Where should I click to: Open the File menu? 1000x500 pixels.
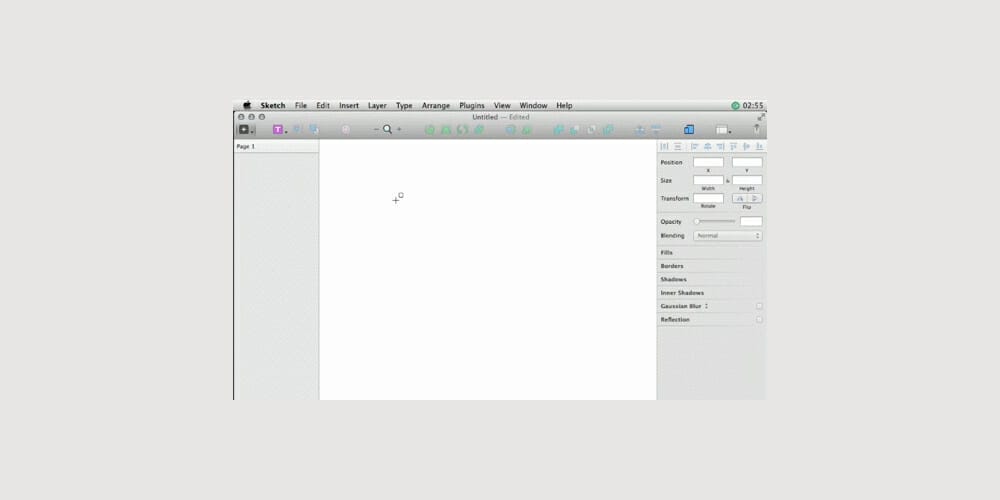(301, 106)
